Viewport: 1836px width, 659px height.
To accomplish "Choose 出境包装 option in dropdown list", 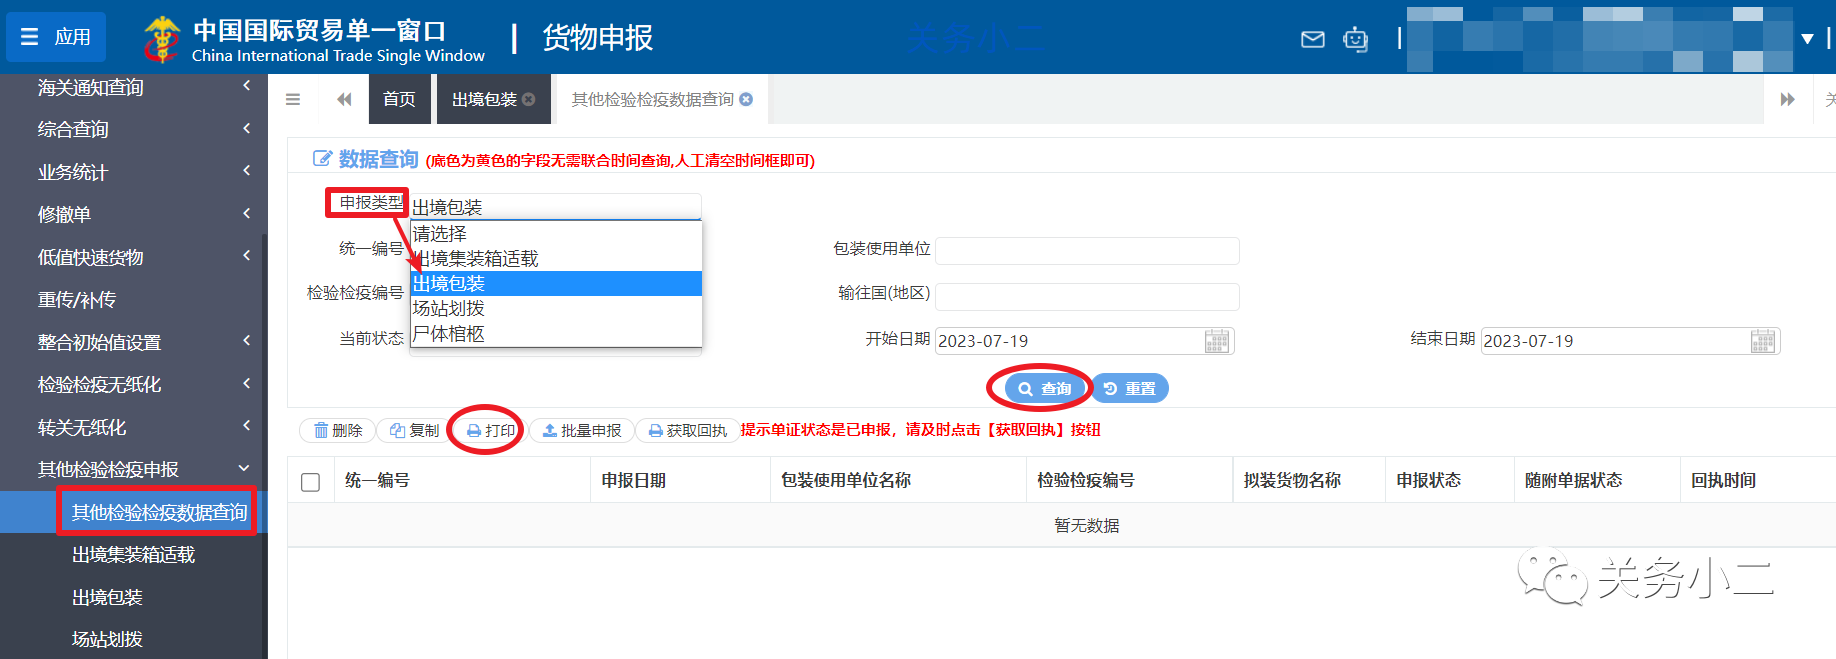I will (x=556, y=283).
